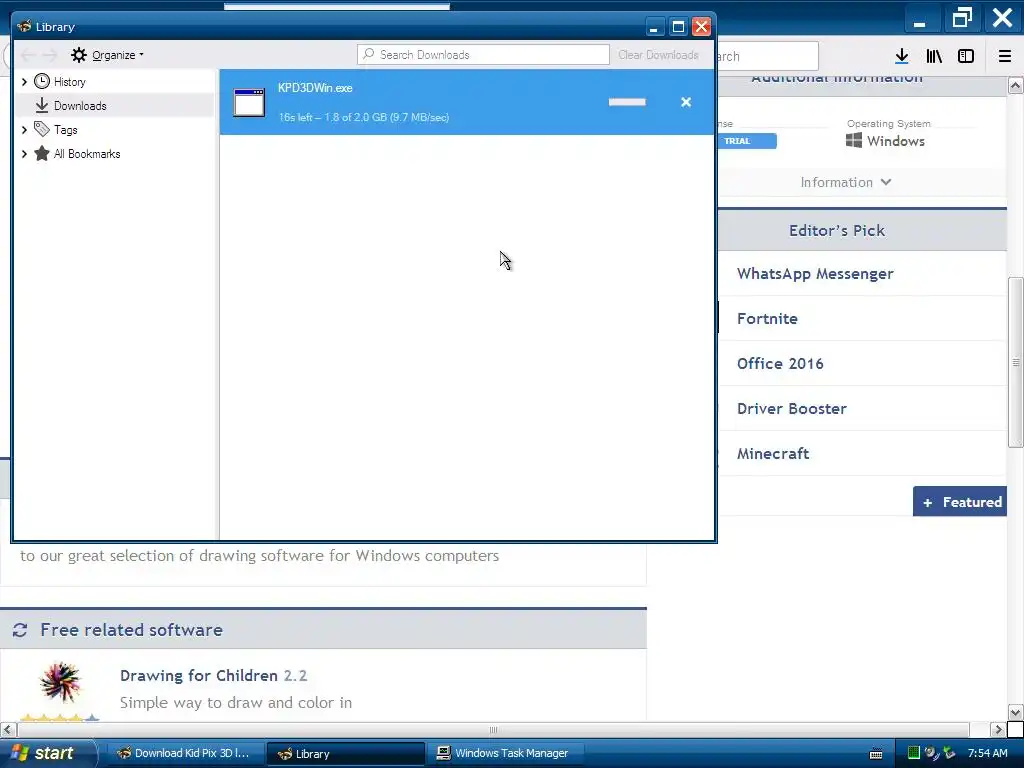The height and width of the screenshot is (768, 1024).
Task: Open the browser Downloads arrow icon
Action: tap(902, 56)
